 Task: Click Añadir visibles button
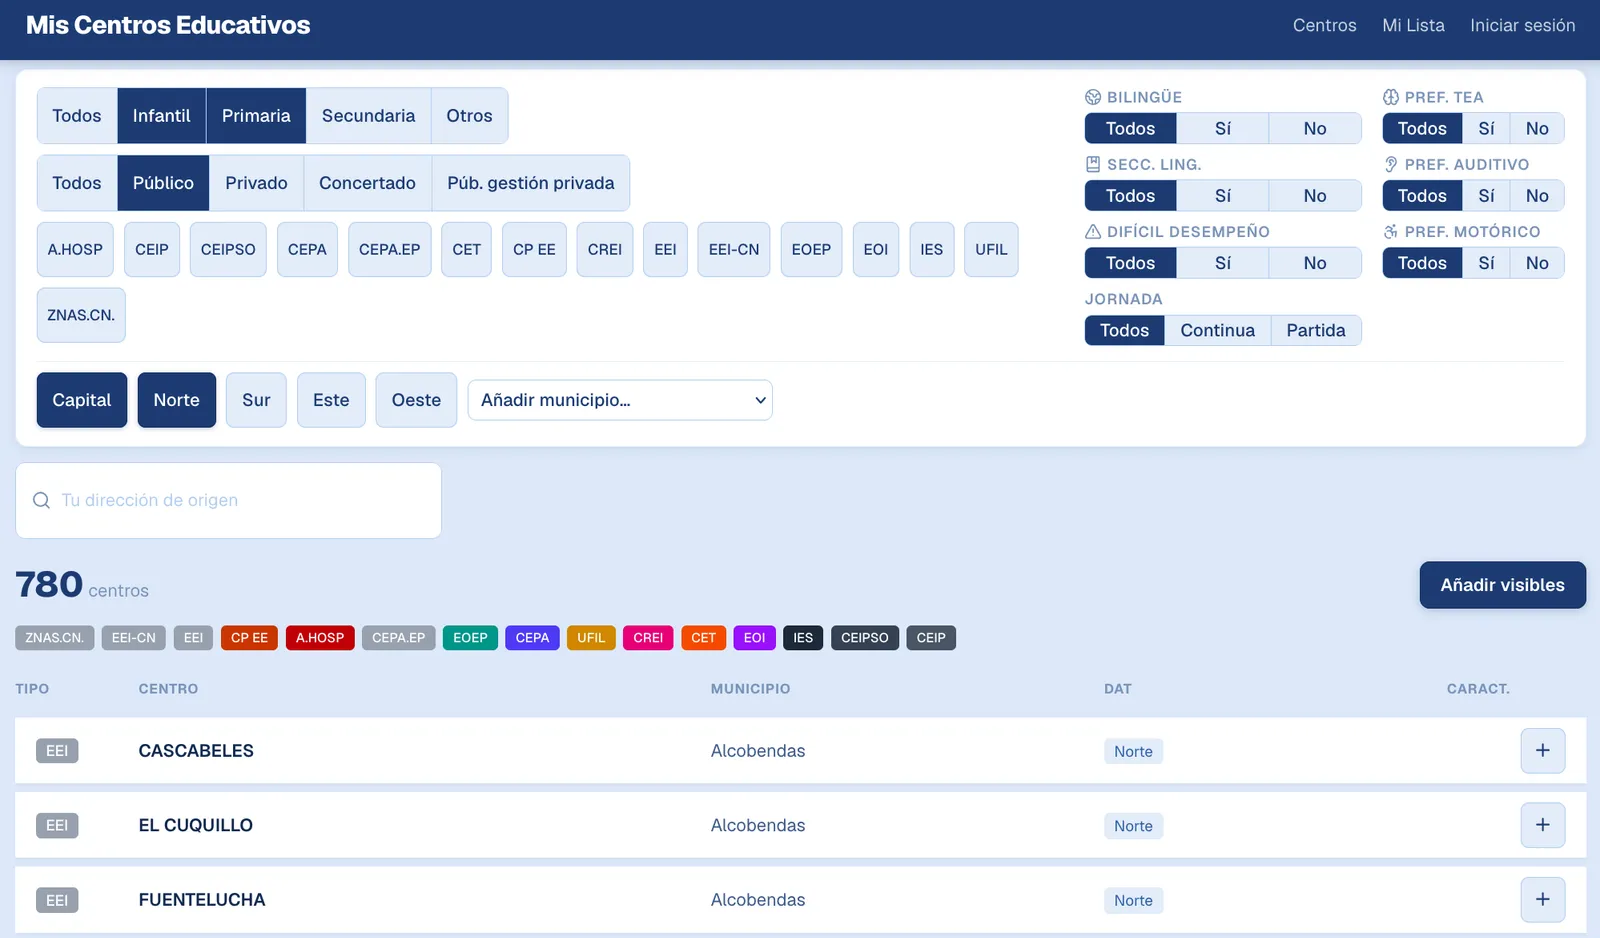[1502, 585]
